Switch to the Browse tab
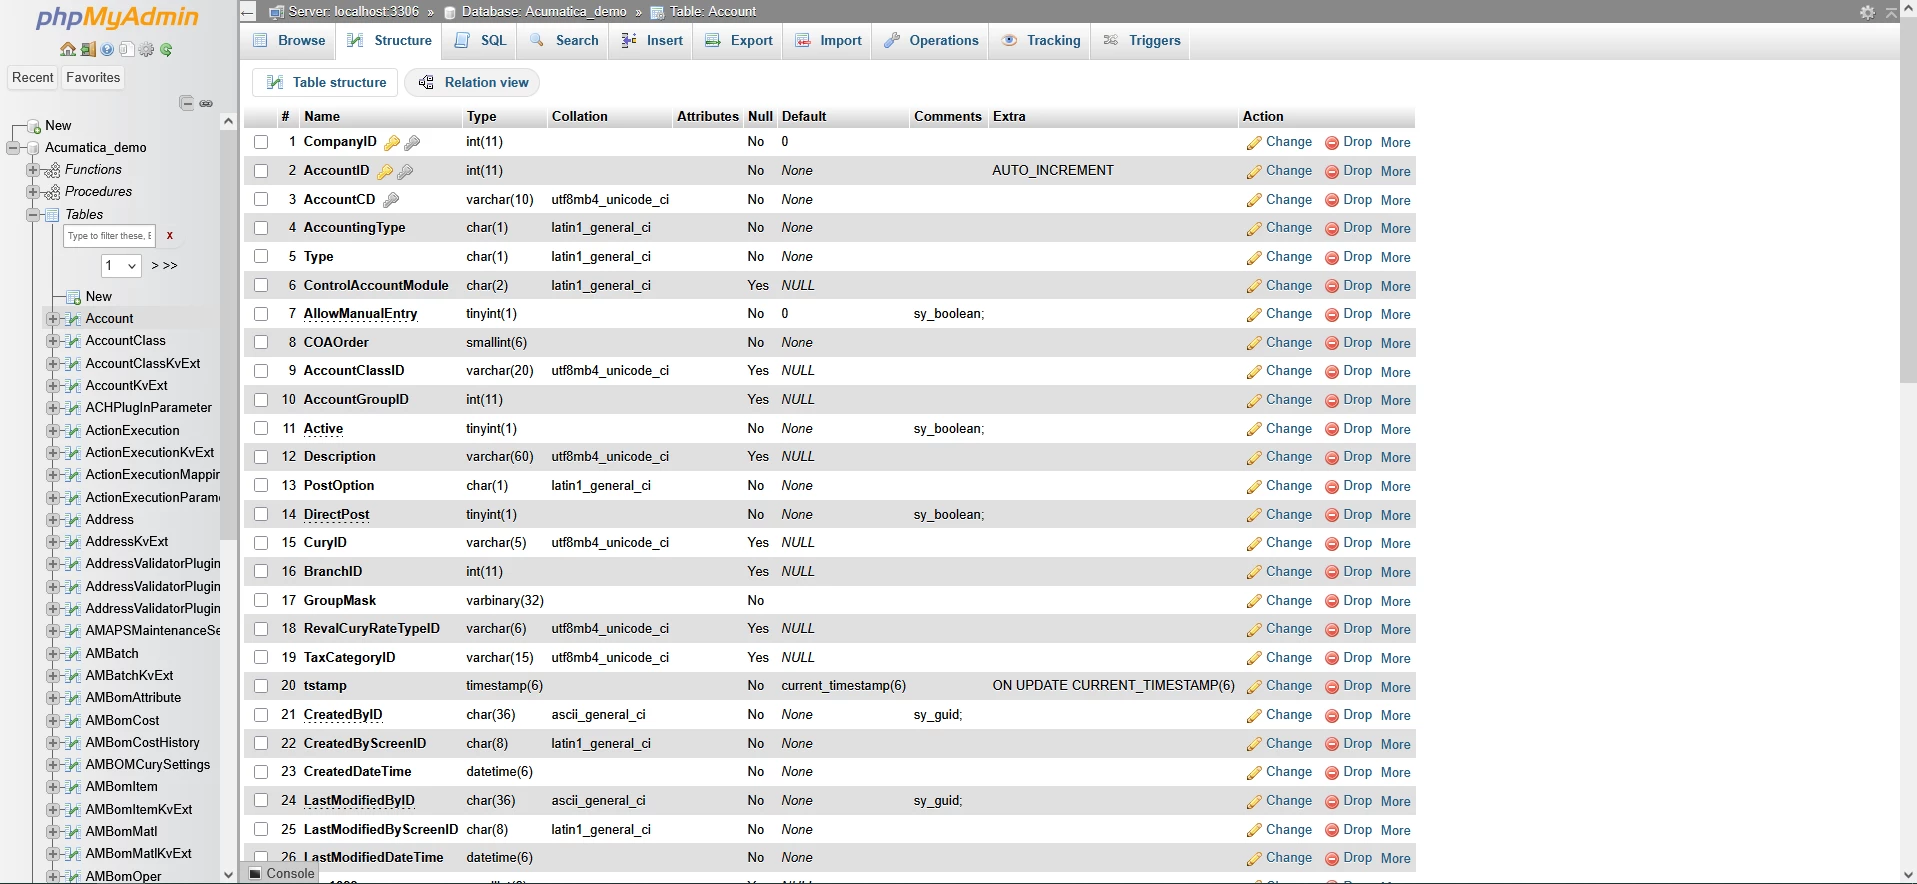The image size is (1917, 884). (290, 41)
